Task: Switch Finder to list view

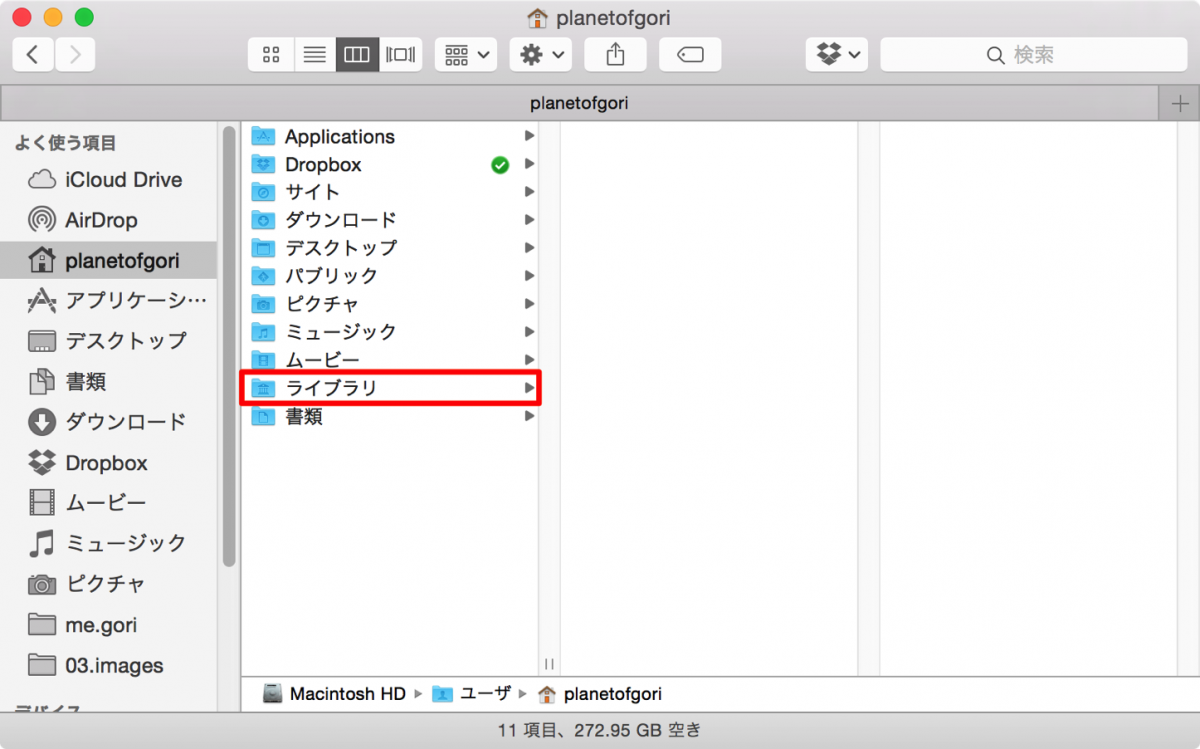Action: [313, 54]
